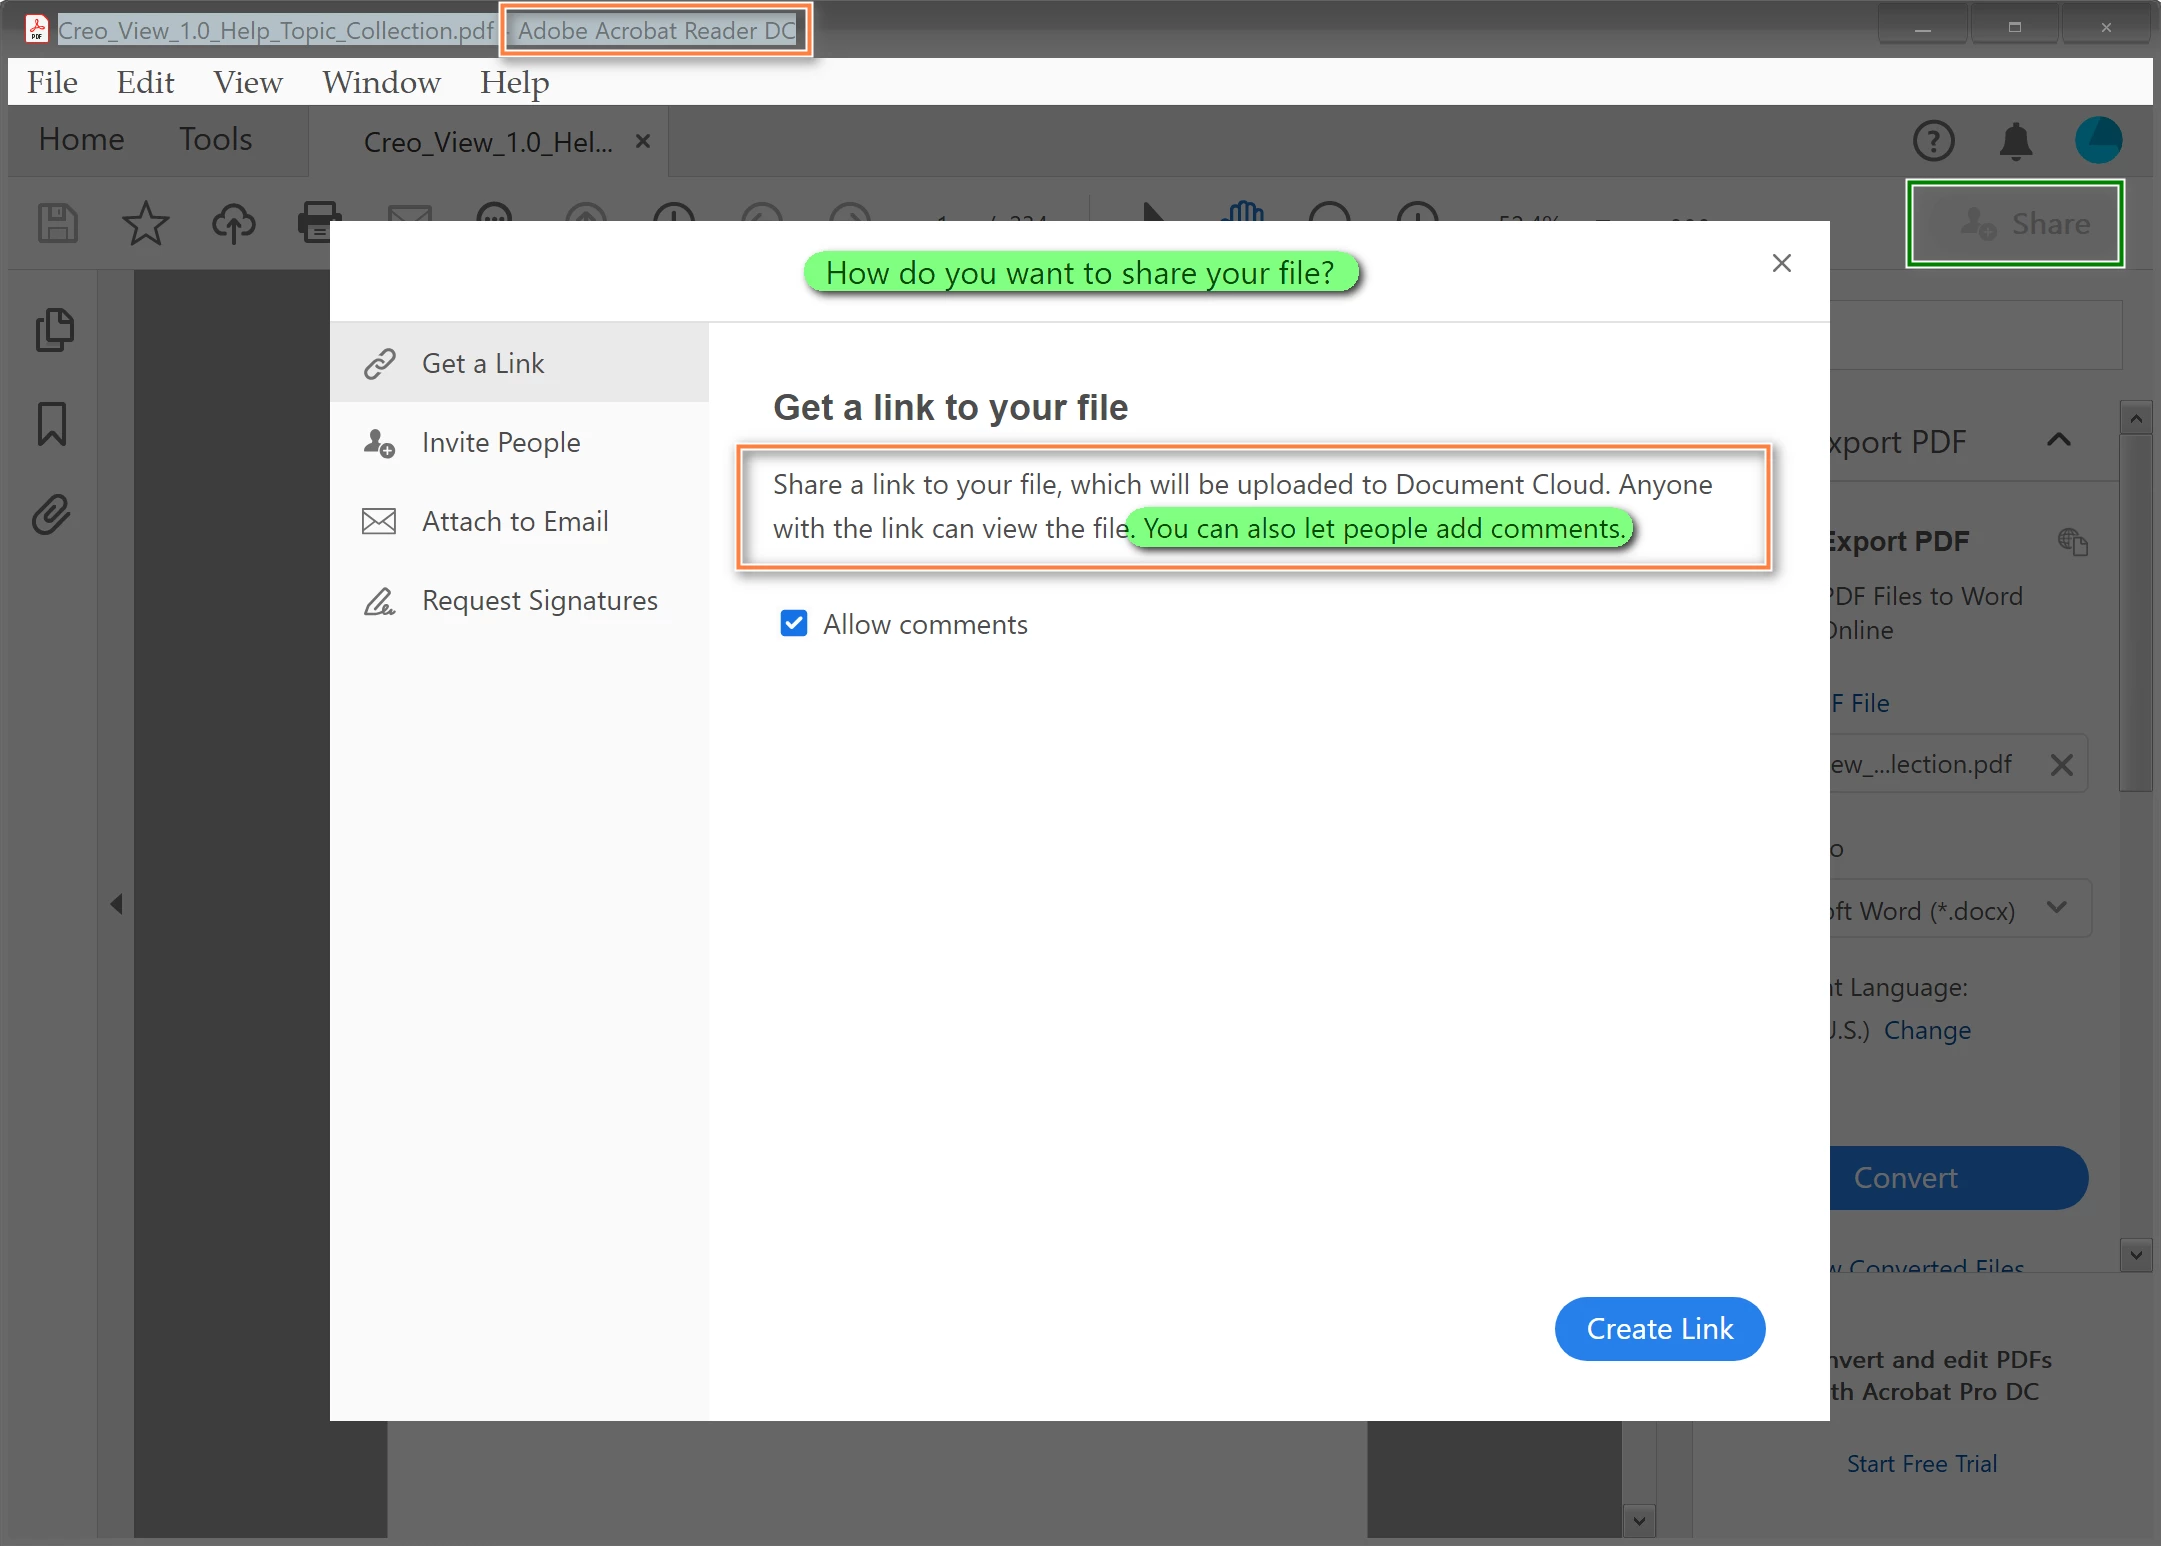Switch to the Tools tab
2161x1546 pixels.
pyautogui.click(x=215, y=139)
